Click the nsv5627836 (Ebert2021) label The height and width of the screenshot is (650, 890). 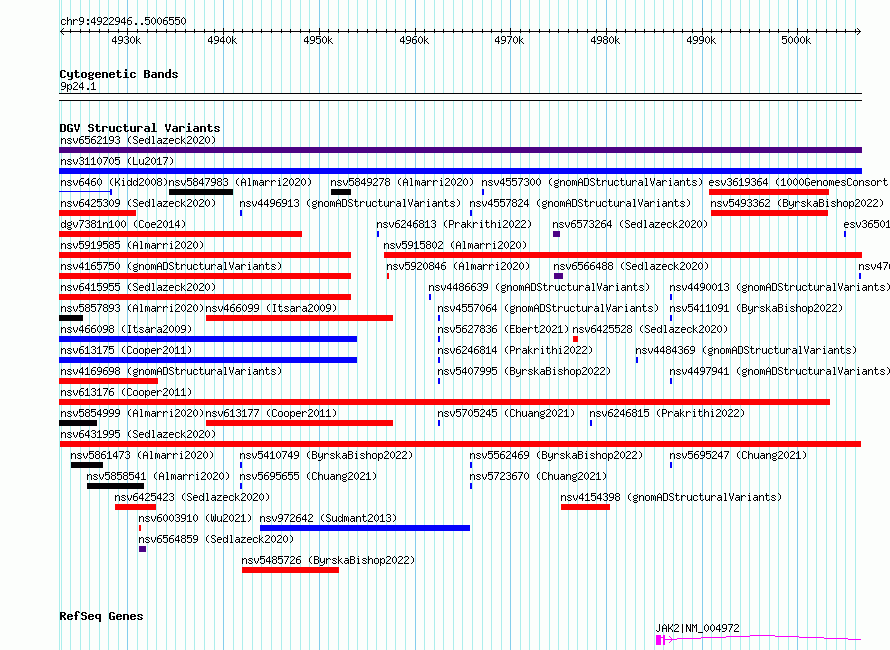(503, 329)
